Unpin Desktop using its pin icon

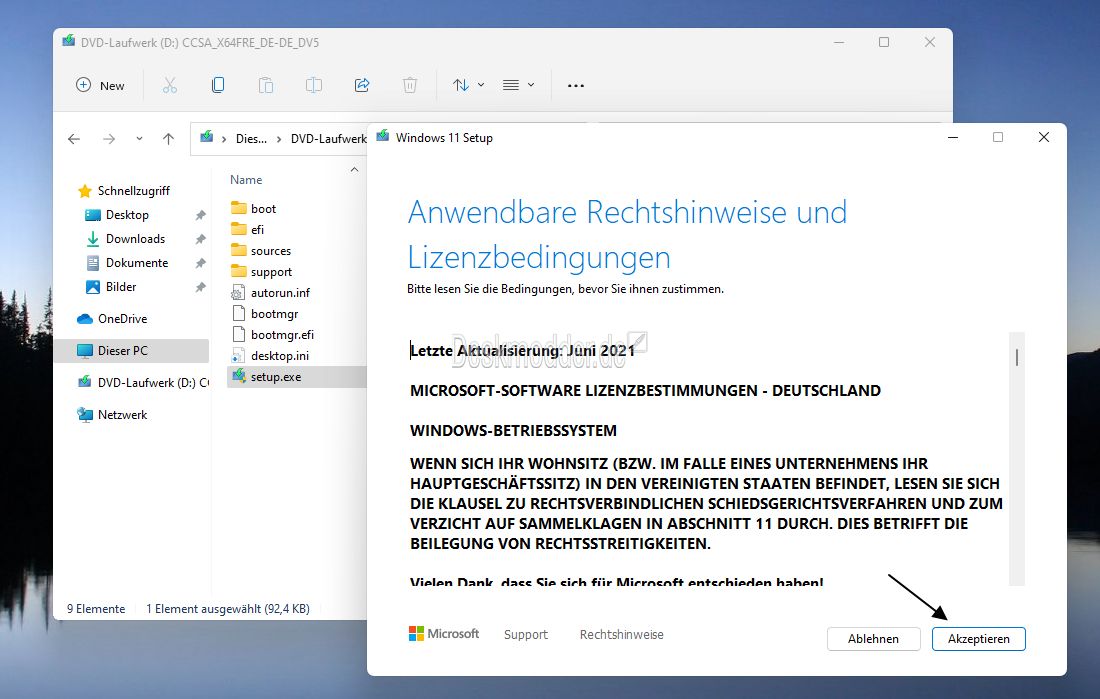pyautogui.click(x=201, y=215)
